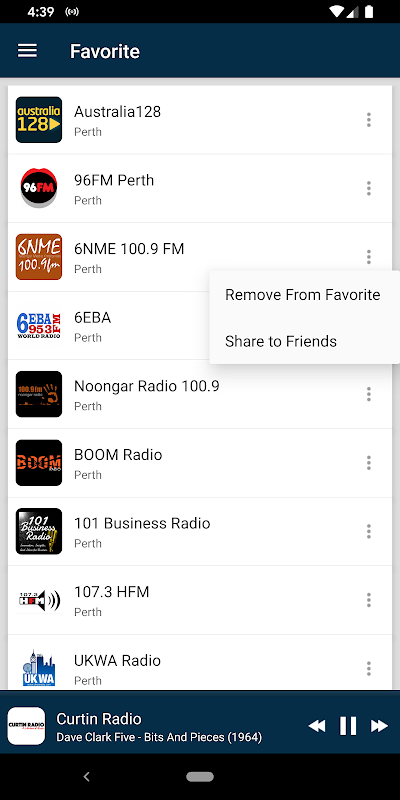Tap the Australia128 station logo
The width and height of the screenshot is (400, 800).
(39, 120)
